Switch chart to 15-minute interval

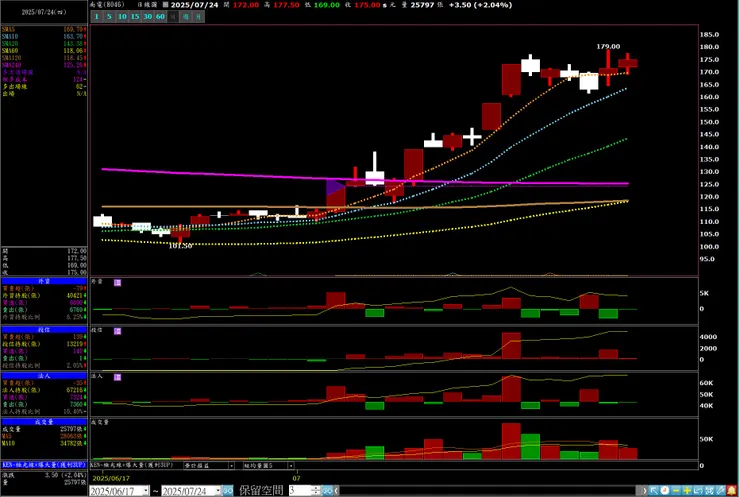(x=135, y=17)
